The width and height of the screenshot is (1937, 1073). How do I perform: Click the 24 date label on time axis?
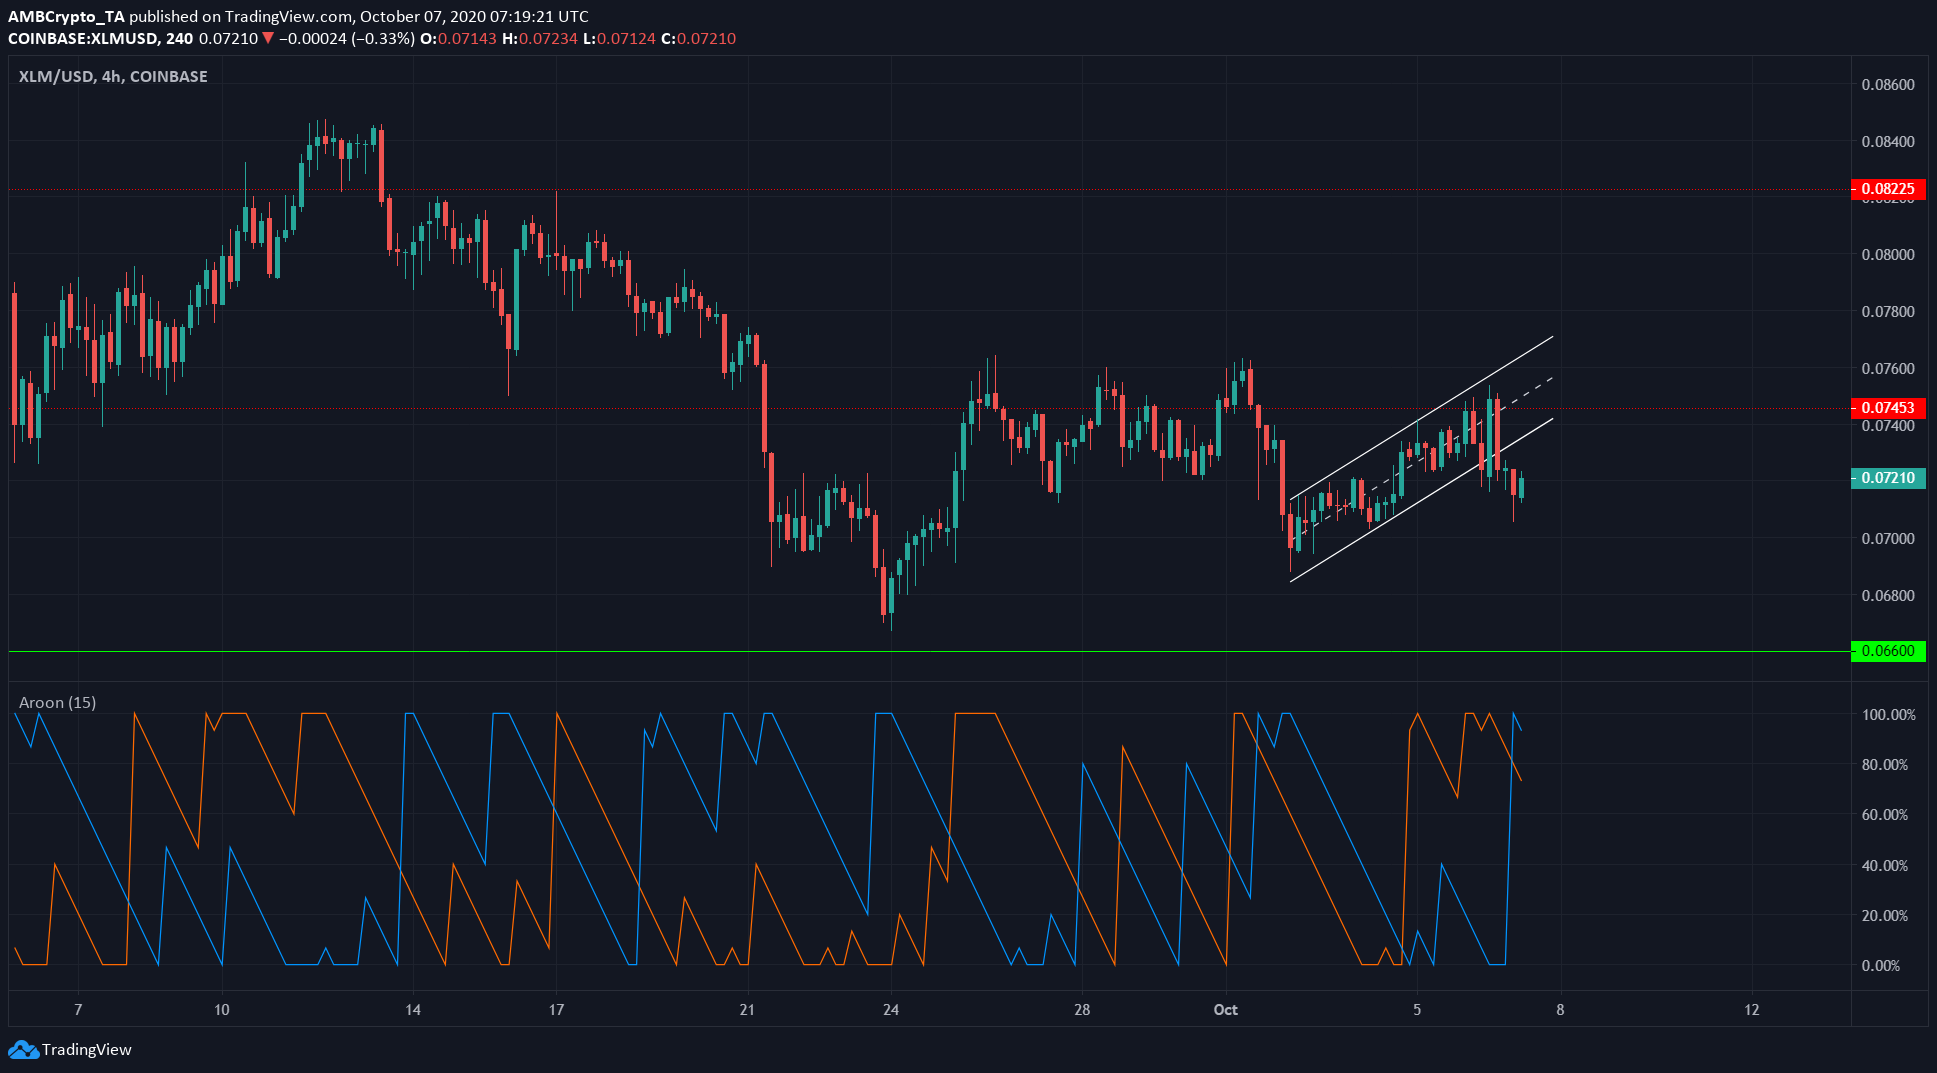(891, 1009)
